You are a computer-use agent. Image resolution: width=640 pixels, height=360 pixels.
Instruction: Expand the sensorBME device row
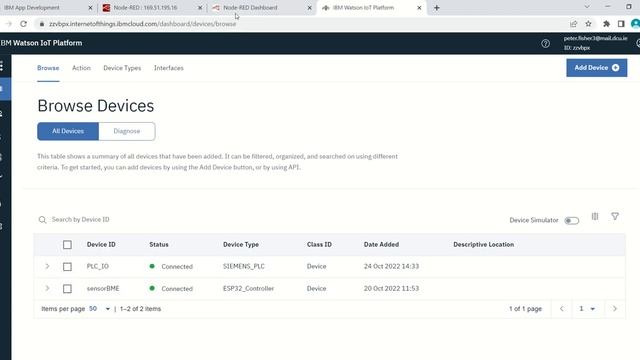tap(47, 288)
